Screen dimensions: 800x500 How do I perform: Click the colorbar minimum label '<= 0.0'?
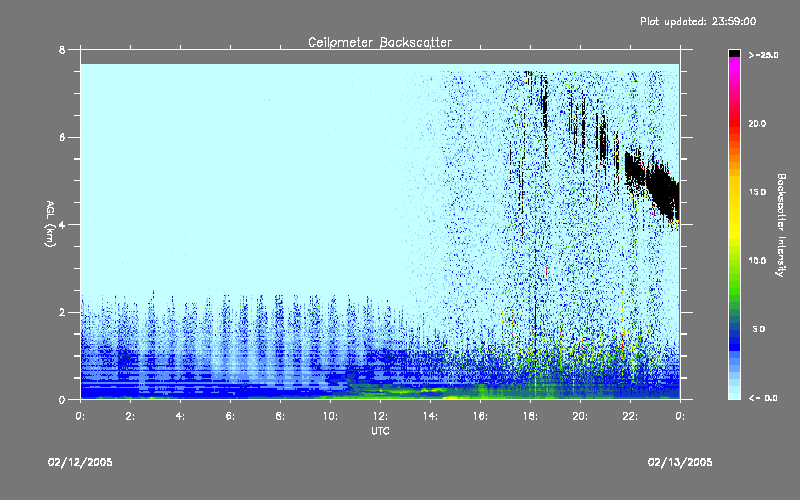tap(763, 398)
